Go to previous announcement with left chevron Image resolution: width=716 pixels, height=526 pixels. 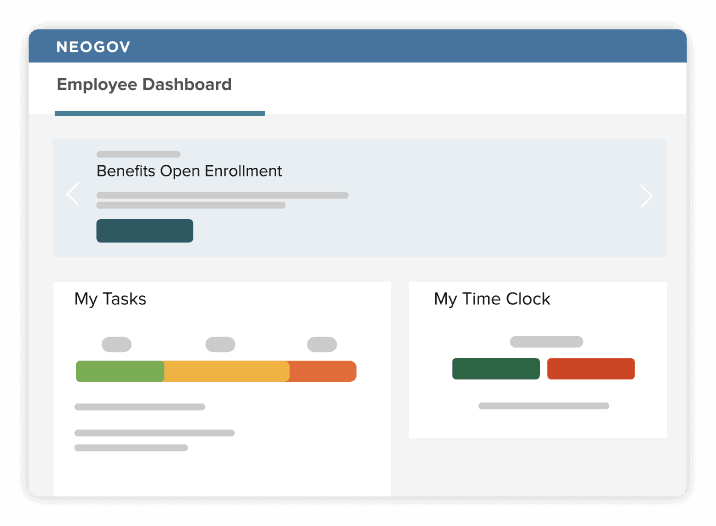point(73,195)
